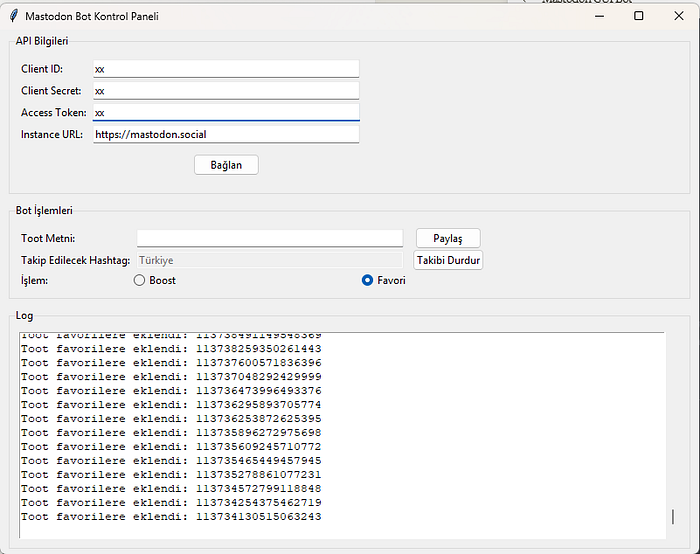The image size is (700, 554).
Task: Click the Access Token: label
Action: coord(54,112)
